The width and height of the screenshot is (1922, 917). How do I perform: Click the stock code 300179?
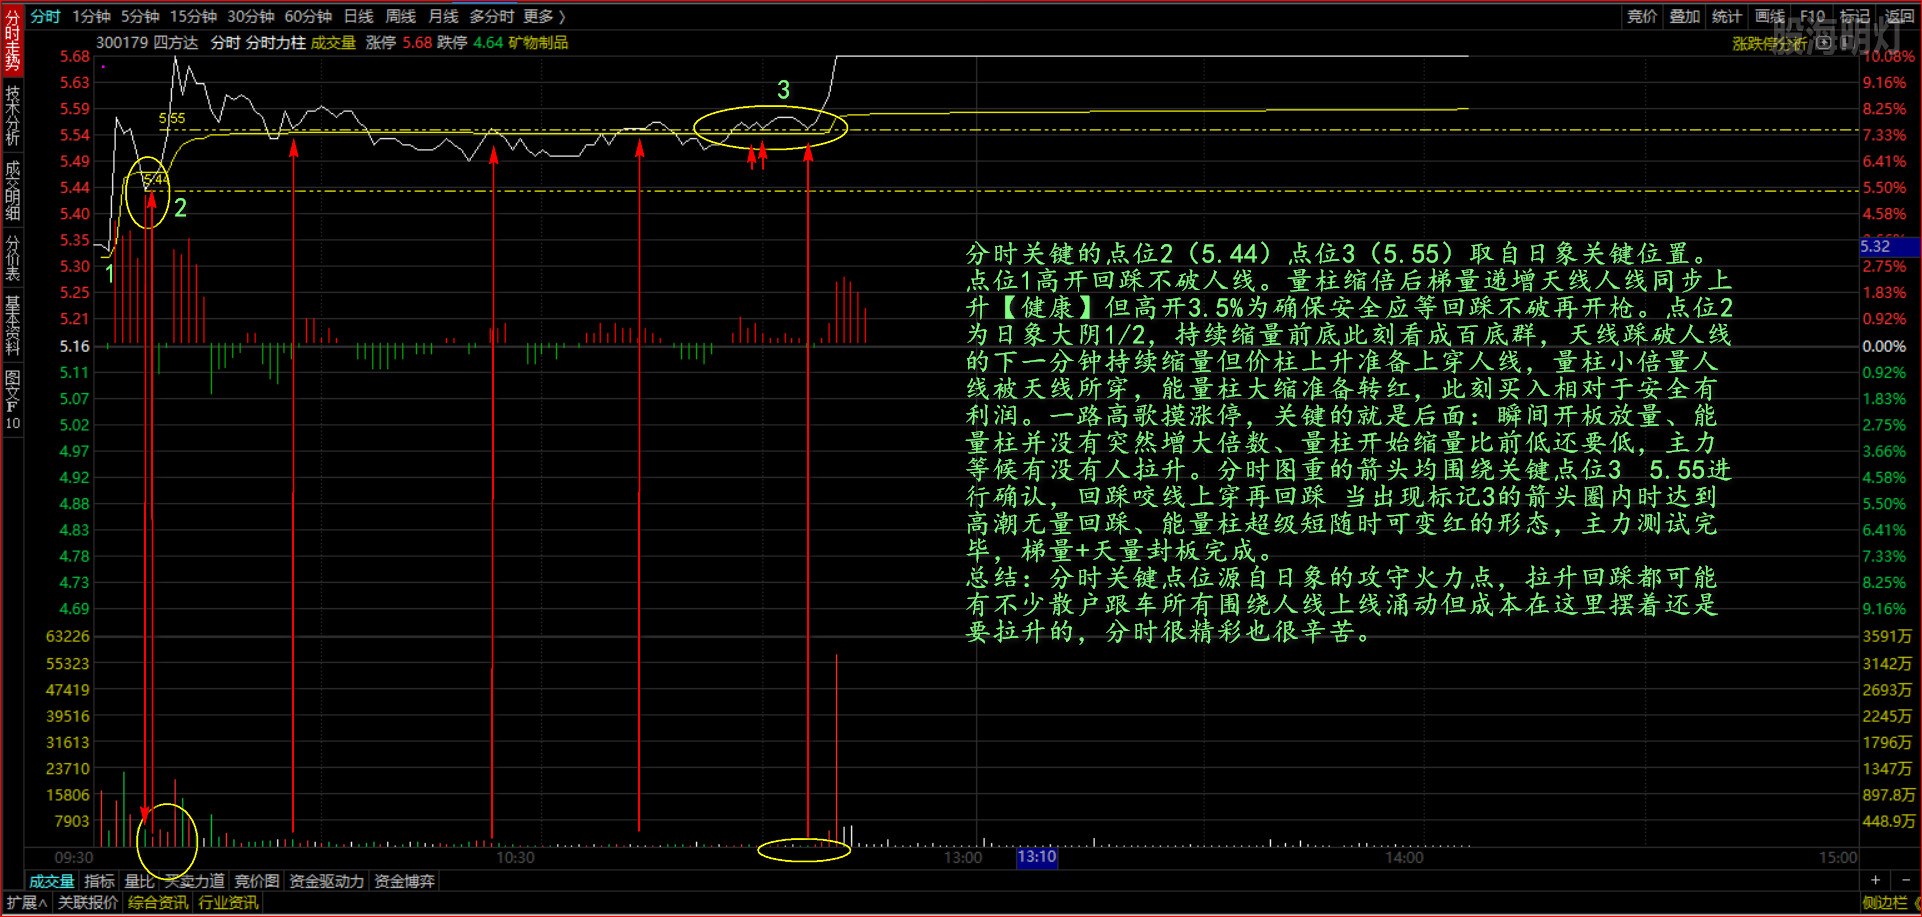[x=121, y=43]
